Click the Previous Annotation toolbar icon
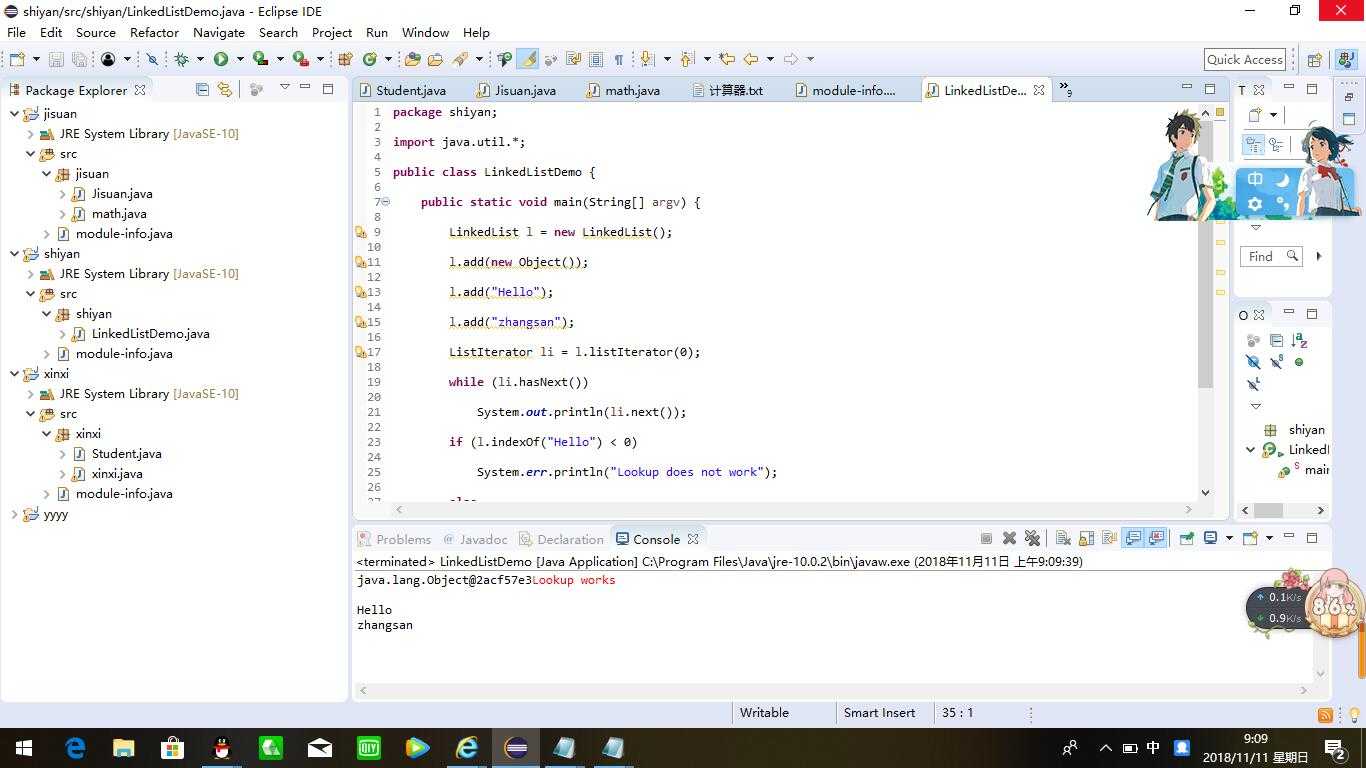The image size is (1366, 768). 688,59
